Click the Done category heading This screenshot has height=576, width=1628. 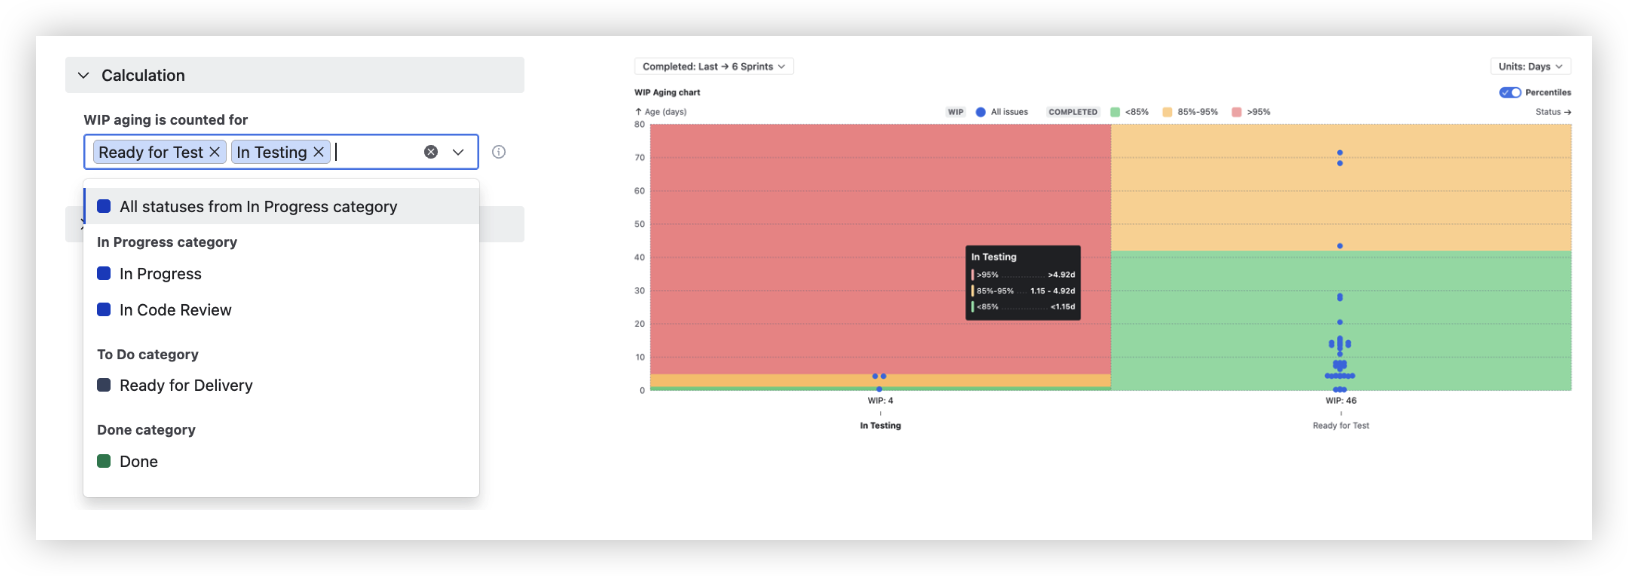[x=146, y=430]
